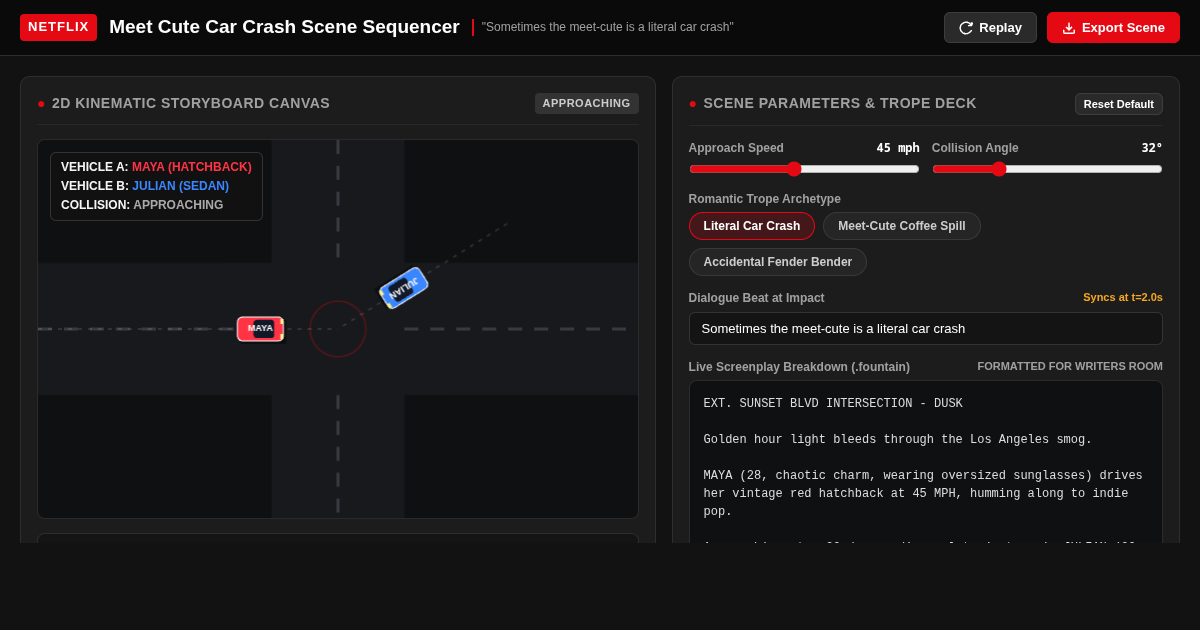1200x630 pixels.
Task: Select the Meet-Cute Coffee Spill trope
Action: pyautogui.click(x=902, y=226)
